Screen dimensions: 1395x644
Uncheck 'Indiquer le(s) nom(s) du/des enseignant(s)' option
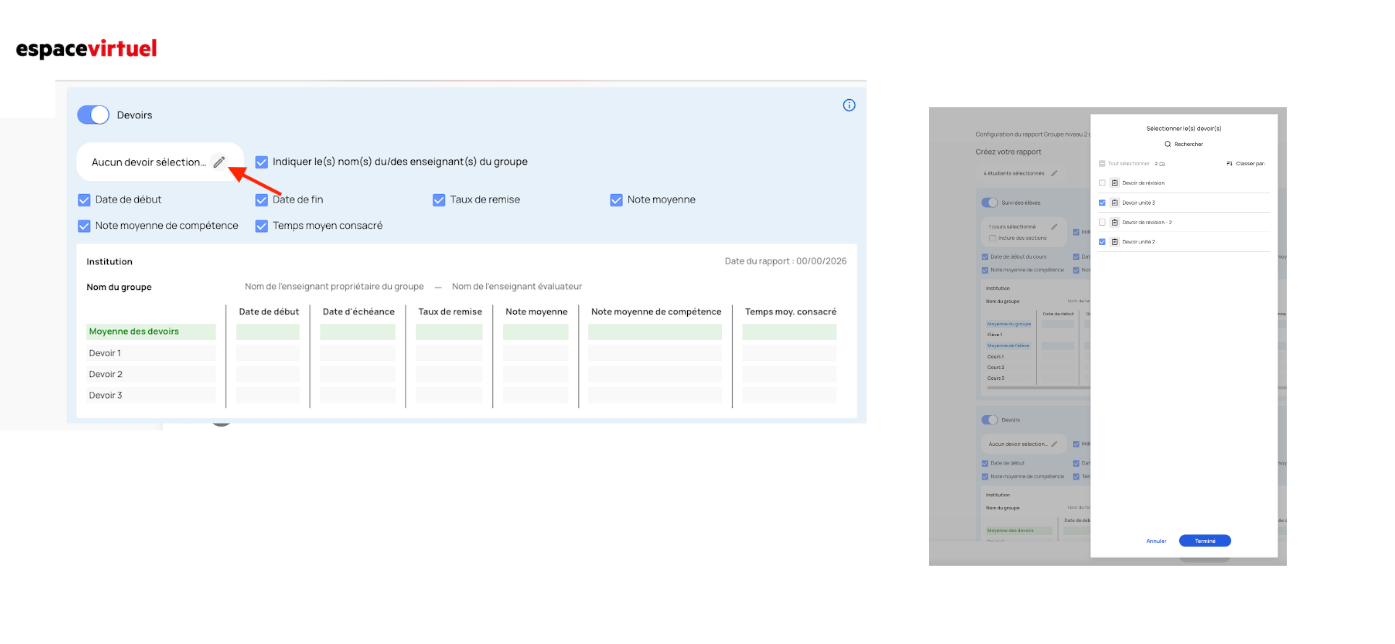coord(262,162)
